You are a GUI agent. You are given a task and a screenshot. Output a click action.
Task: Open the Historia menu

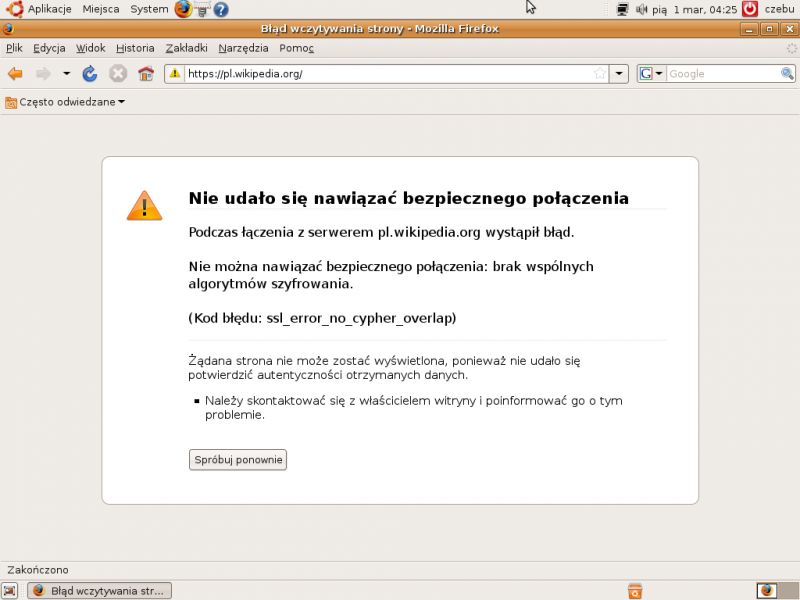(x=135, y=48)
